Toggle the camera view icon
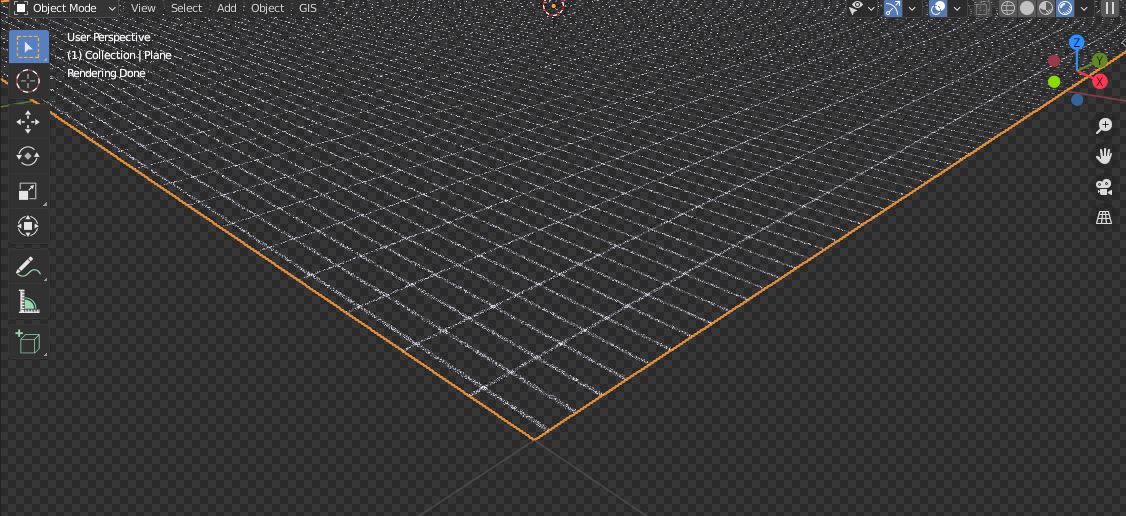Screen dimensions: 1126x516 [x=1104, y=187]
